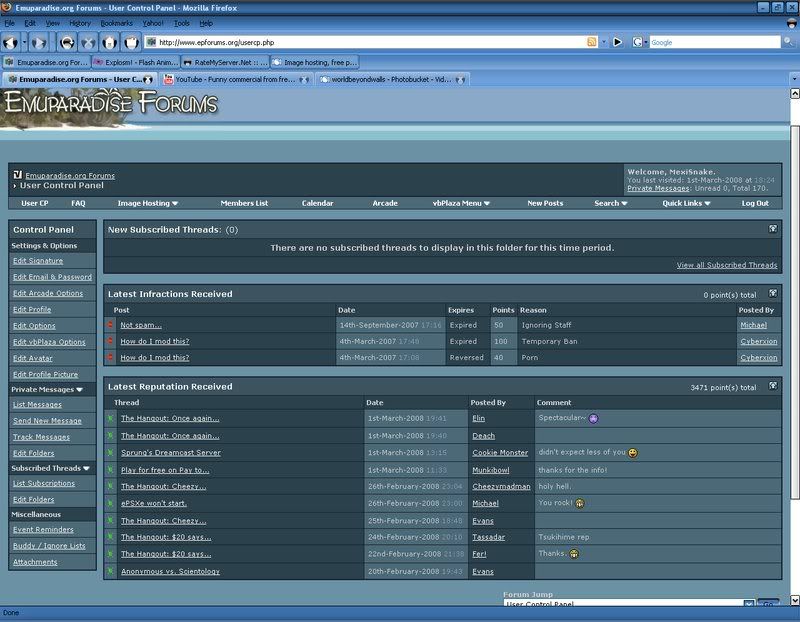Click the RSS feed icon in address bar
Screen dimensions: 800x622
point(591,42)
